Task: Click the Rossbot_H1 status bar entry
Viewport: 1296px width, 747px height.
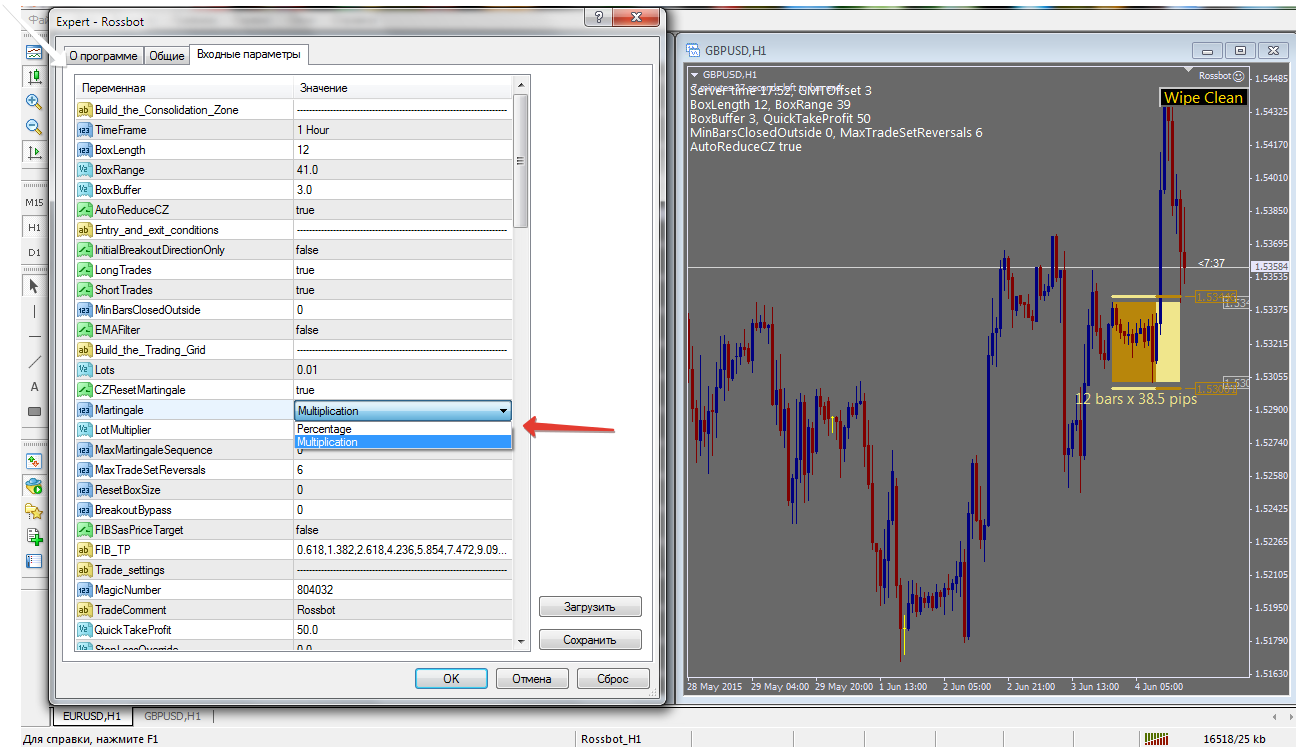Action: coord(612,739)
